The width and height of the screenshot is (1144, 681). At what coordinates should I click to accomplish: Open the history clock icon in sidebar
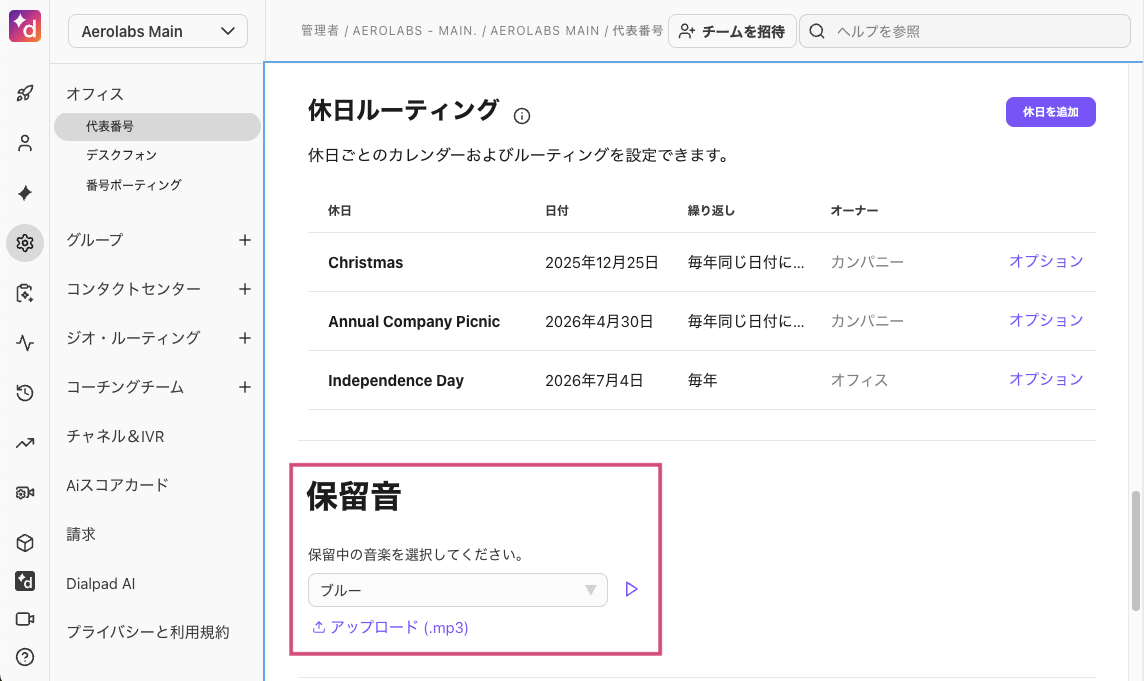(25, 393)
